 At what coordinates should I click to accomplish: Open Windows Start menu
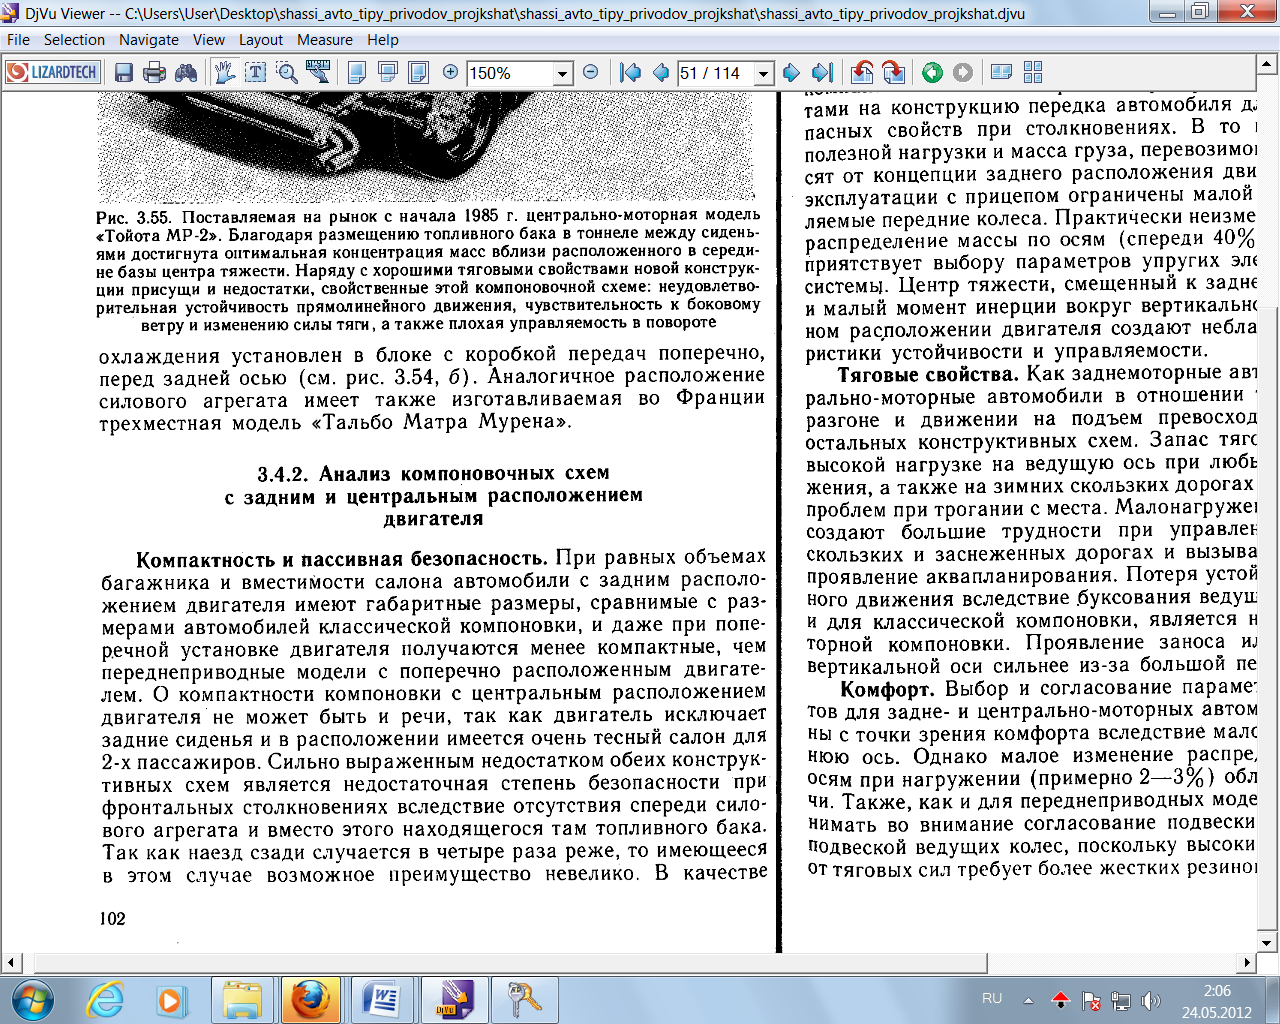click(31, 999)
